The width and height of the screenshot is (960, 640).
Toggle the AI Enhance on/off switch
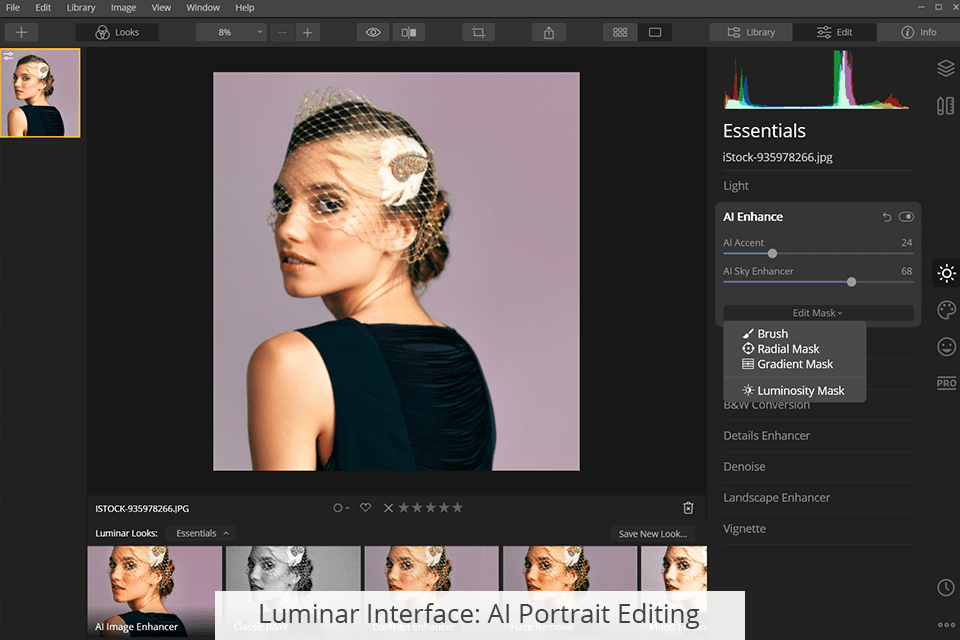906,217
